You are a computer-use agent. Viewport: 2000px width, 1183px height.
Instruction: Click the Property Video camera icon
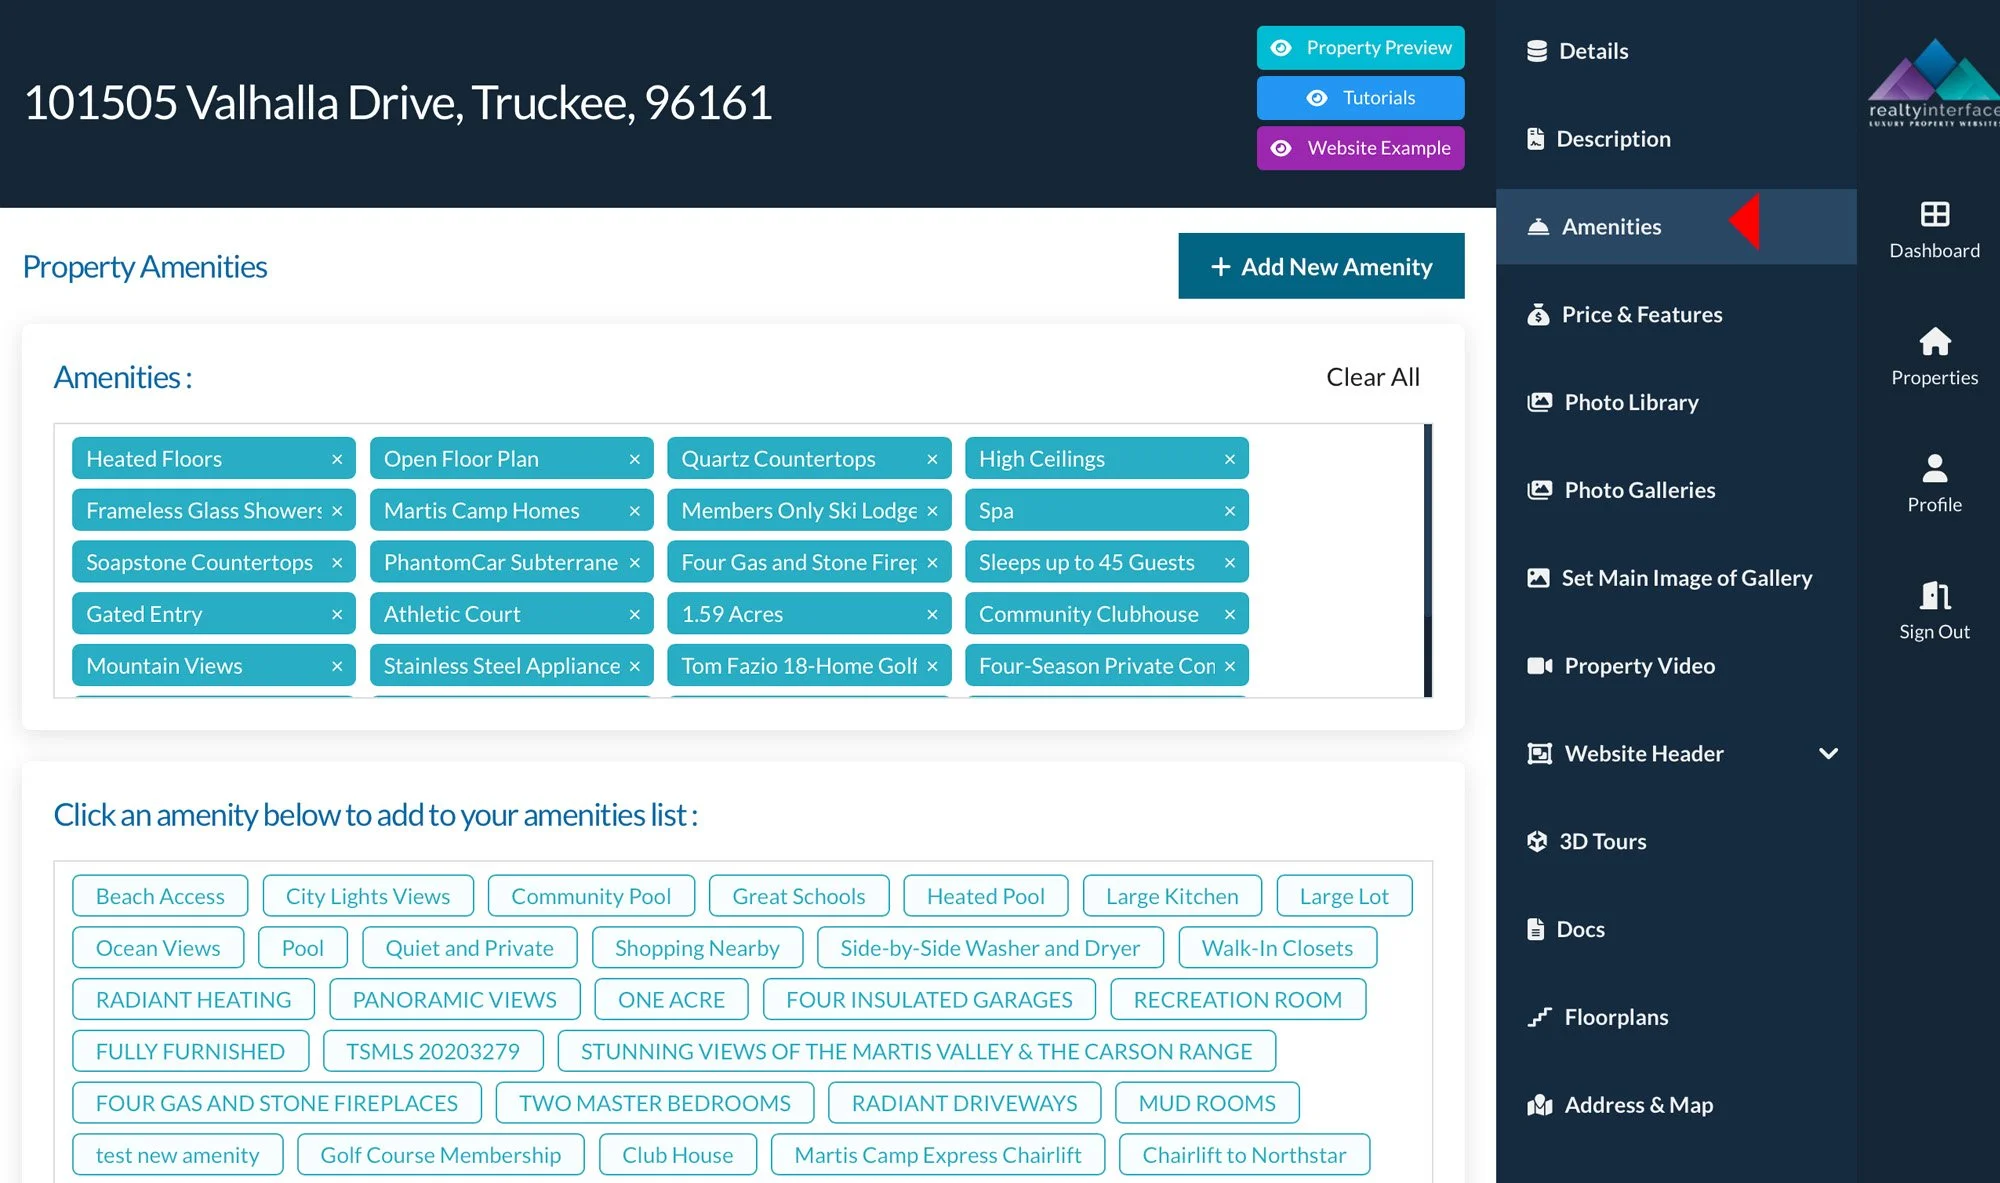click(x=1539, y=666)
